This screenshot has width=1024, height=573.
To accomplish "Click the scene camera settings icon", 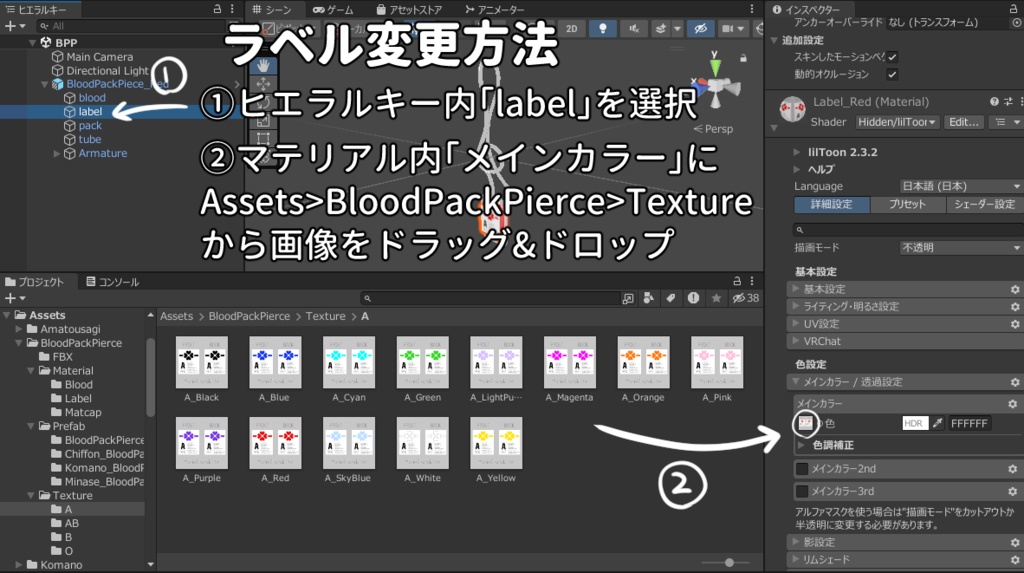I will tap(726, 29).
